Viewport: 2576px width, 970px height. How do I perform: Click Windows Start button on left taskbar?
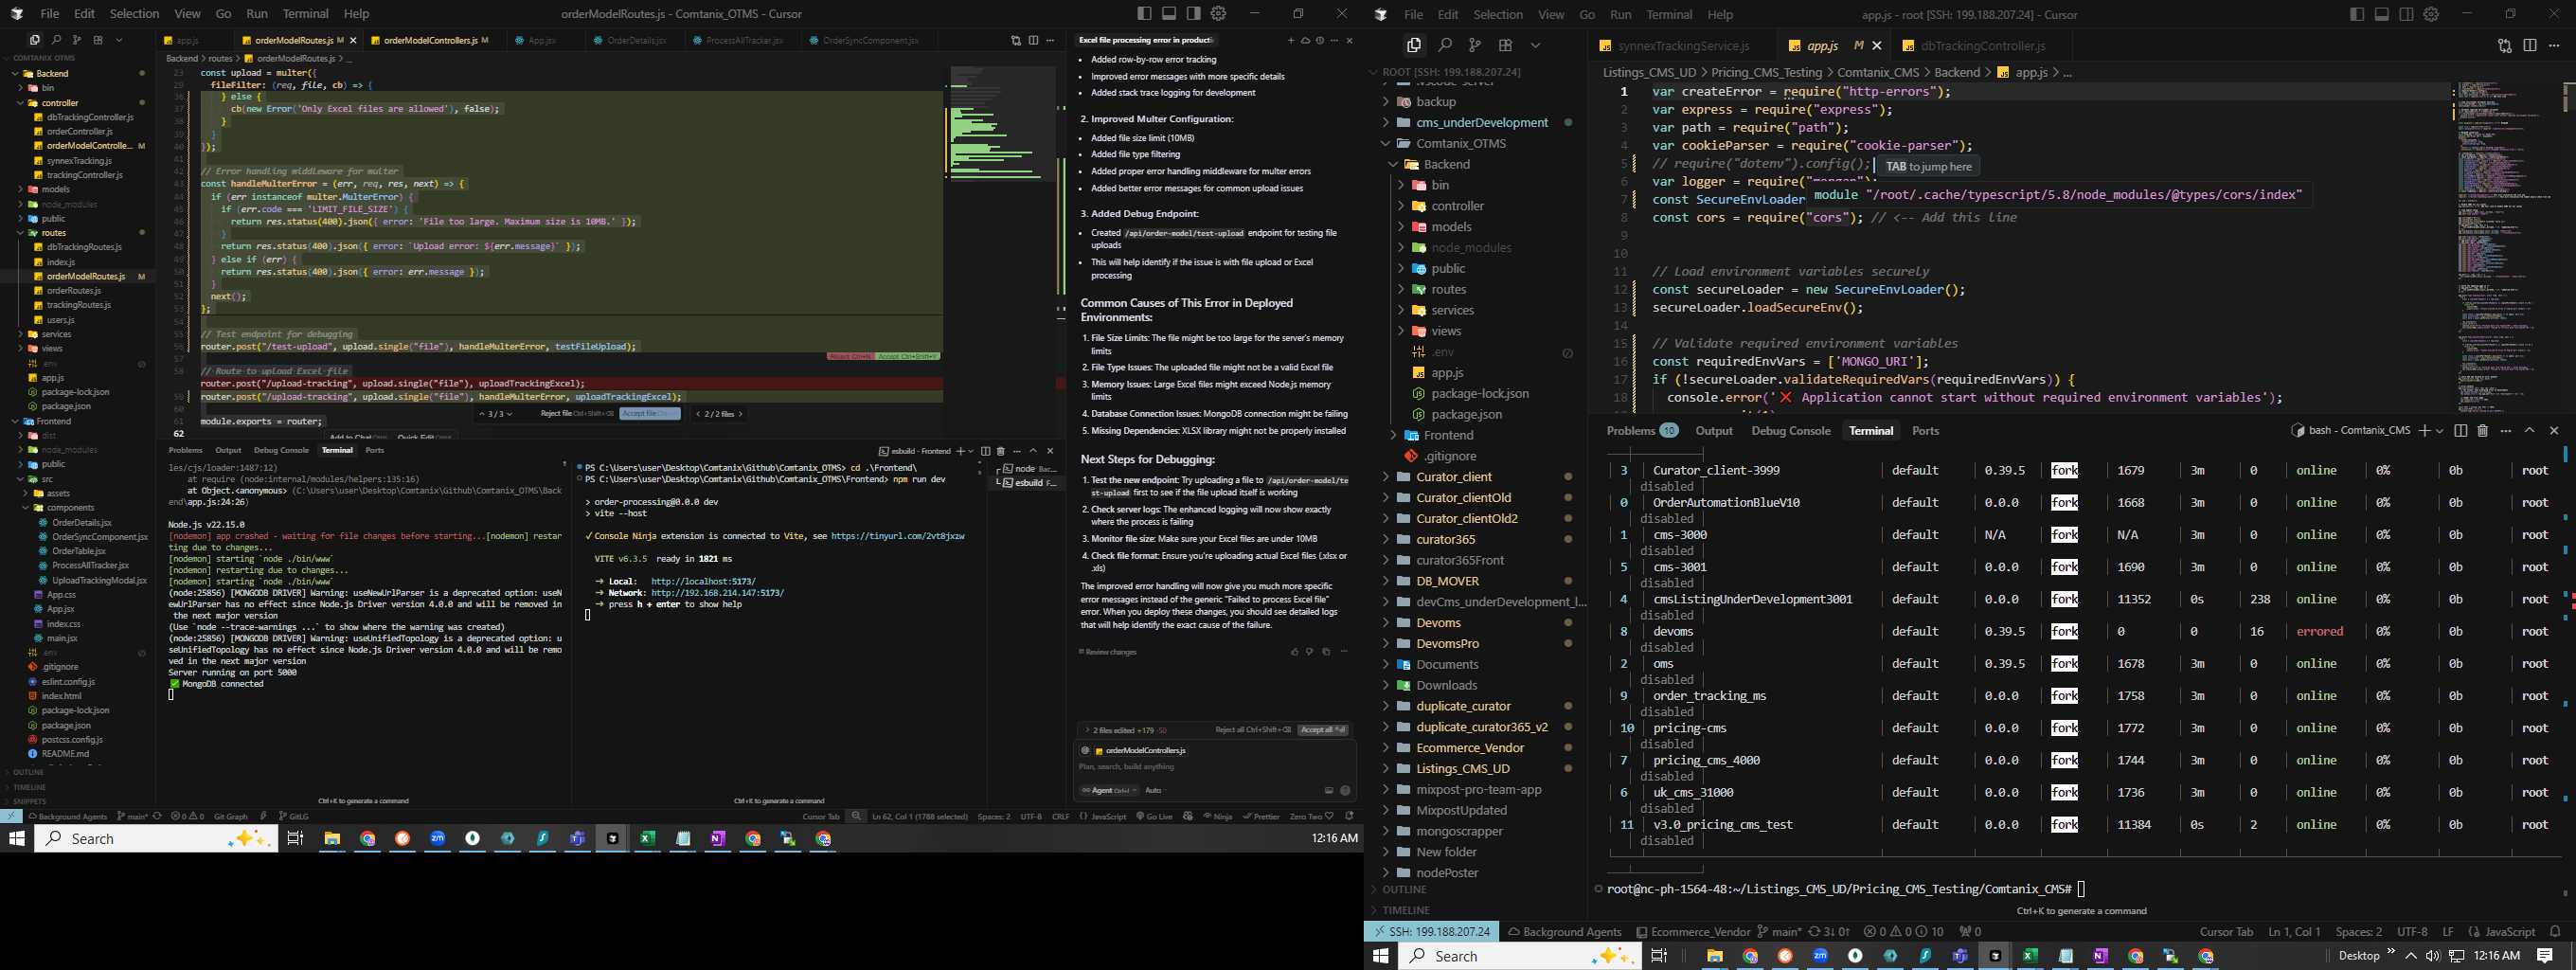[x=16, y=838]
